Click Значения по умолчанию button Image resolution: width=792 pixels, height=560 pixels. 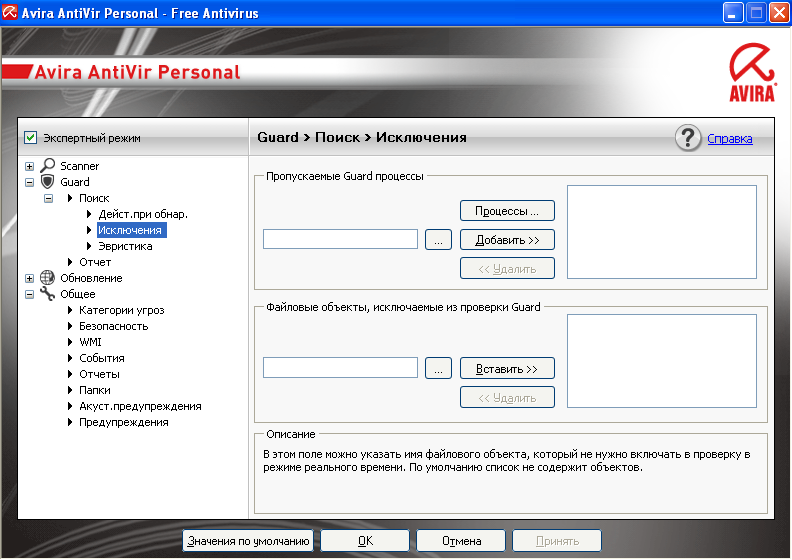pyautogui.click(x=248, y=541)
